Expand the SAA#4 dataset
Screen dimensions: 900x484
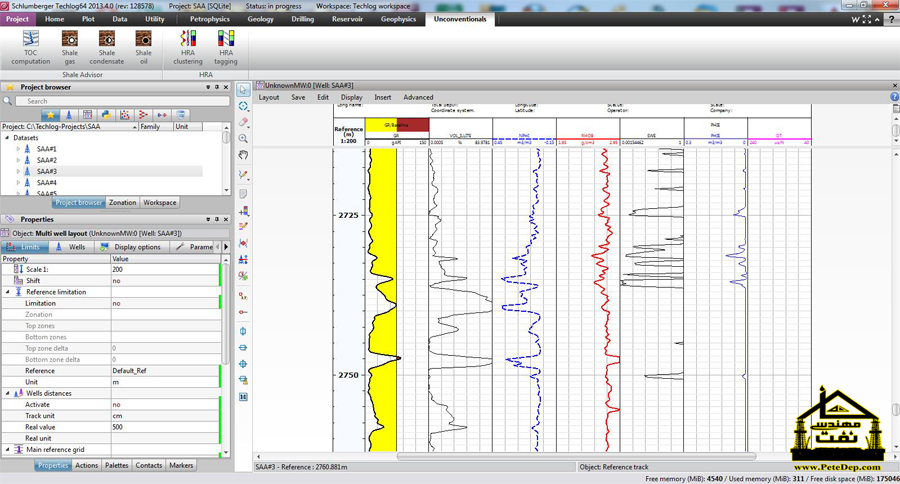pos(18,183)
